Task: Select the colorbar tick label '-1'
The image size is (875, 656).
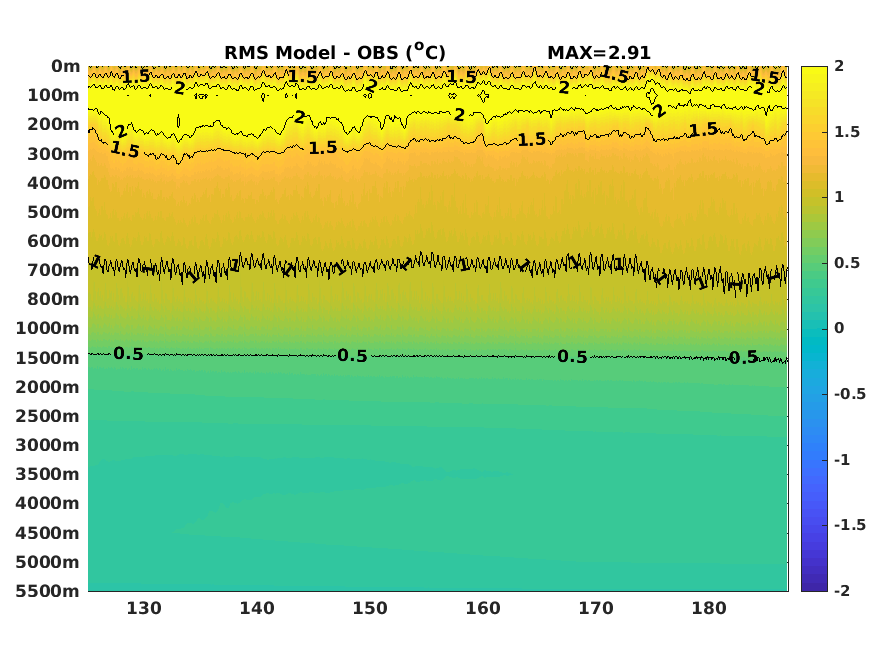Action: (842, 460)
